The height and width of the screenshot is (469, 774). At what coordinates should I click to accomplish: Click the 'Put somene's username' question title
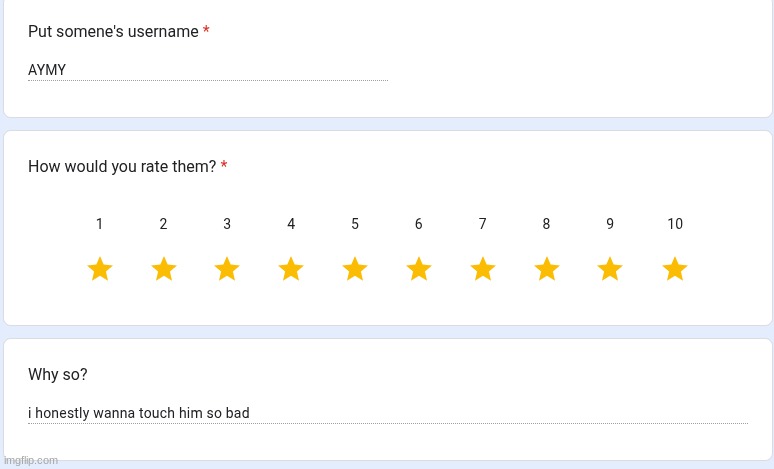coord(113,32)
